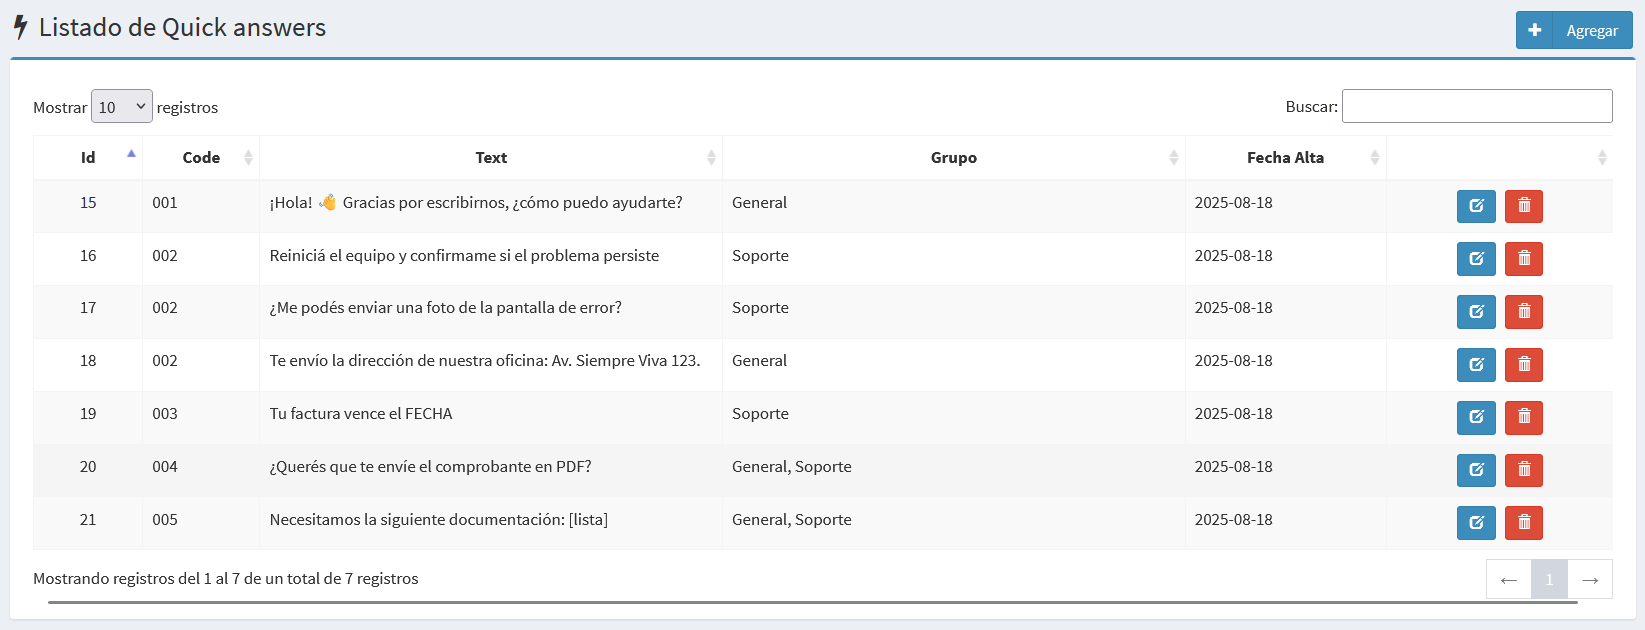
Task: Delete the 'Te envío la dirección' answer
Action: [1524, 365]
